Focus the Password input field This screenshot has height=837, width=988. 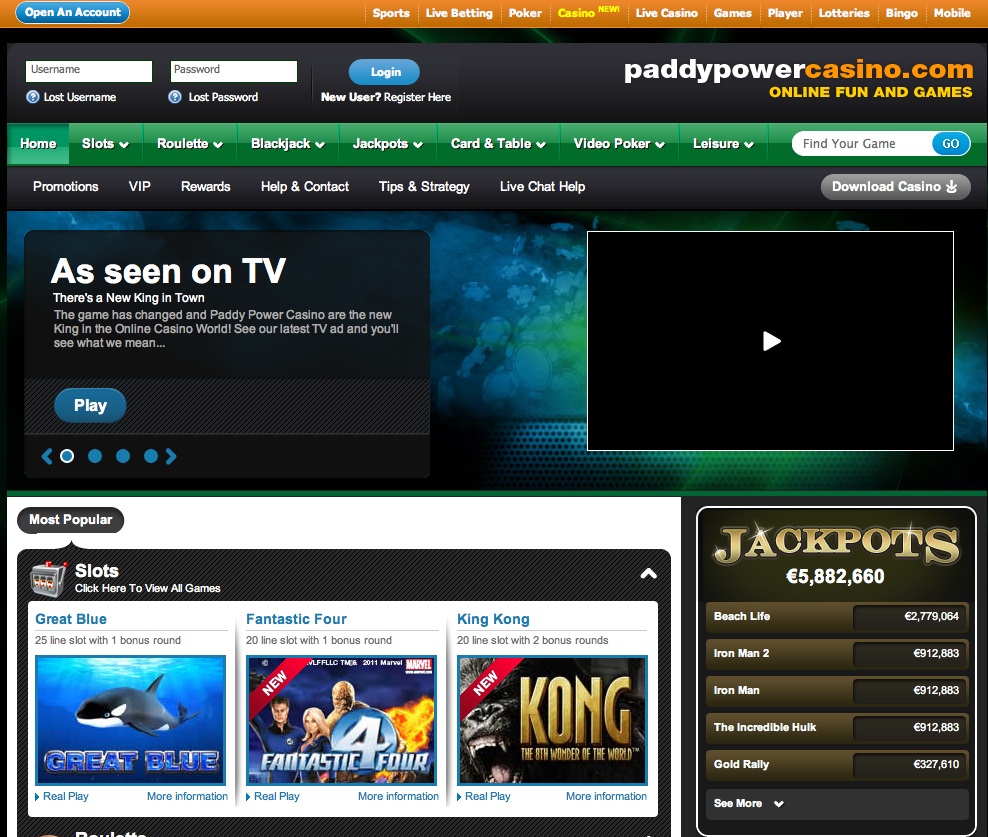(x=234, y=71)
